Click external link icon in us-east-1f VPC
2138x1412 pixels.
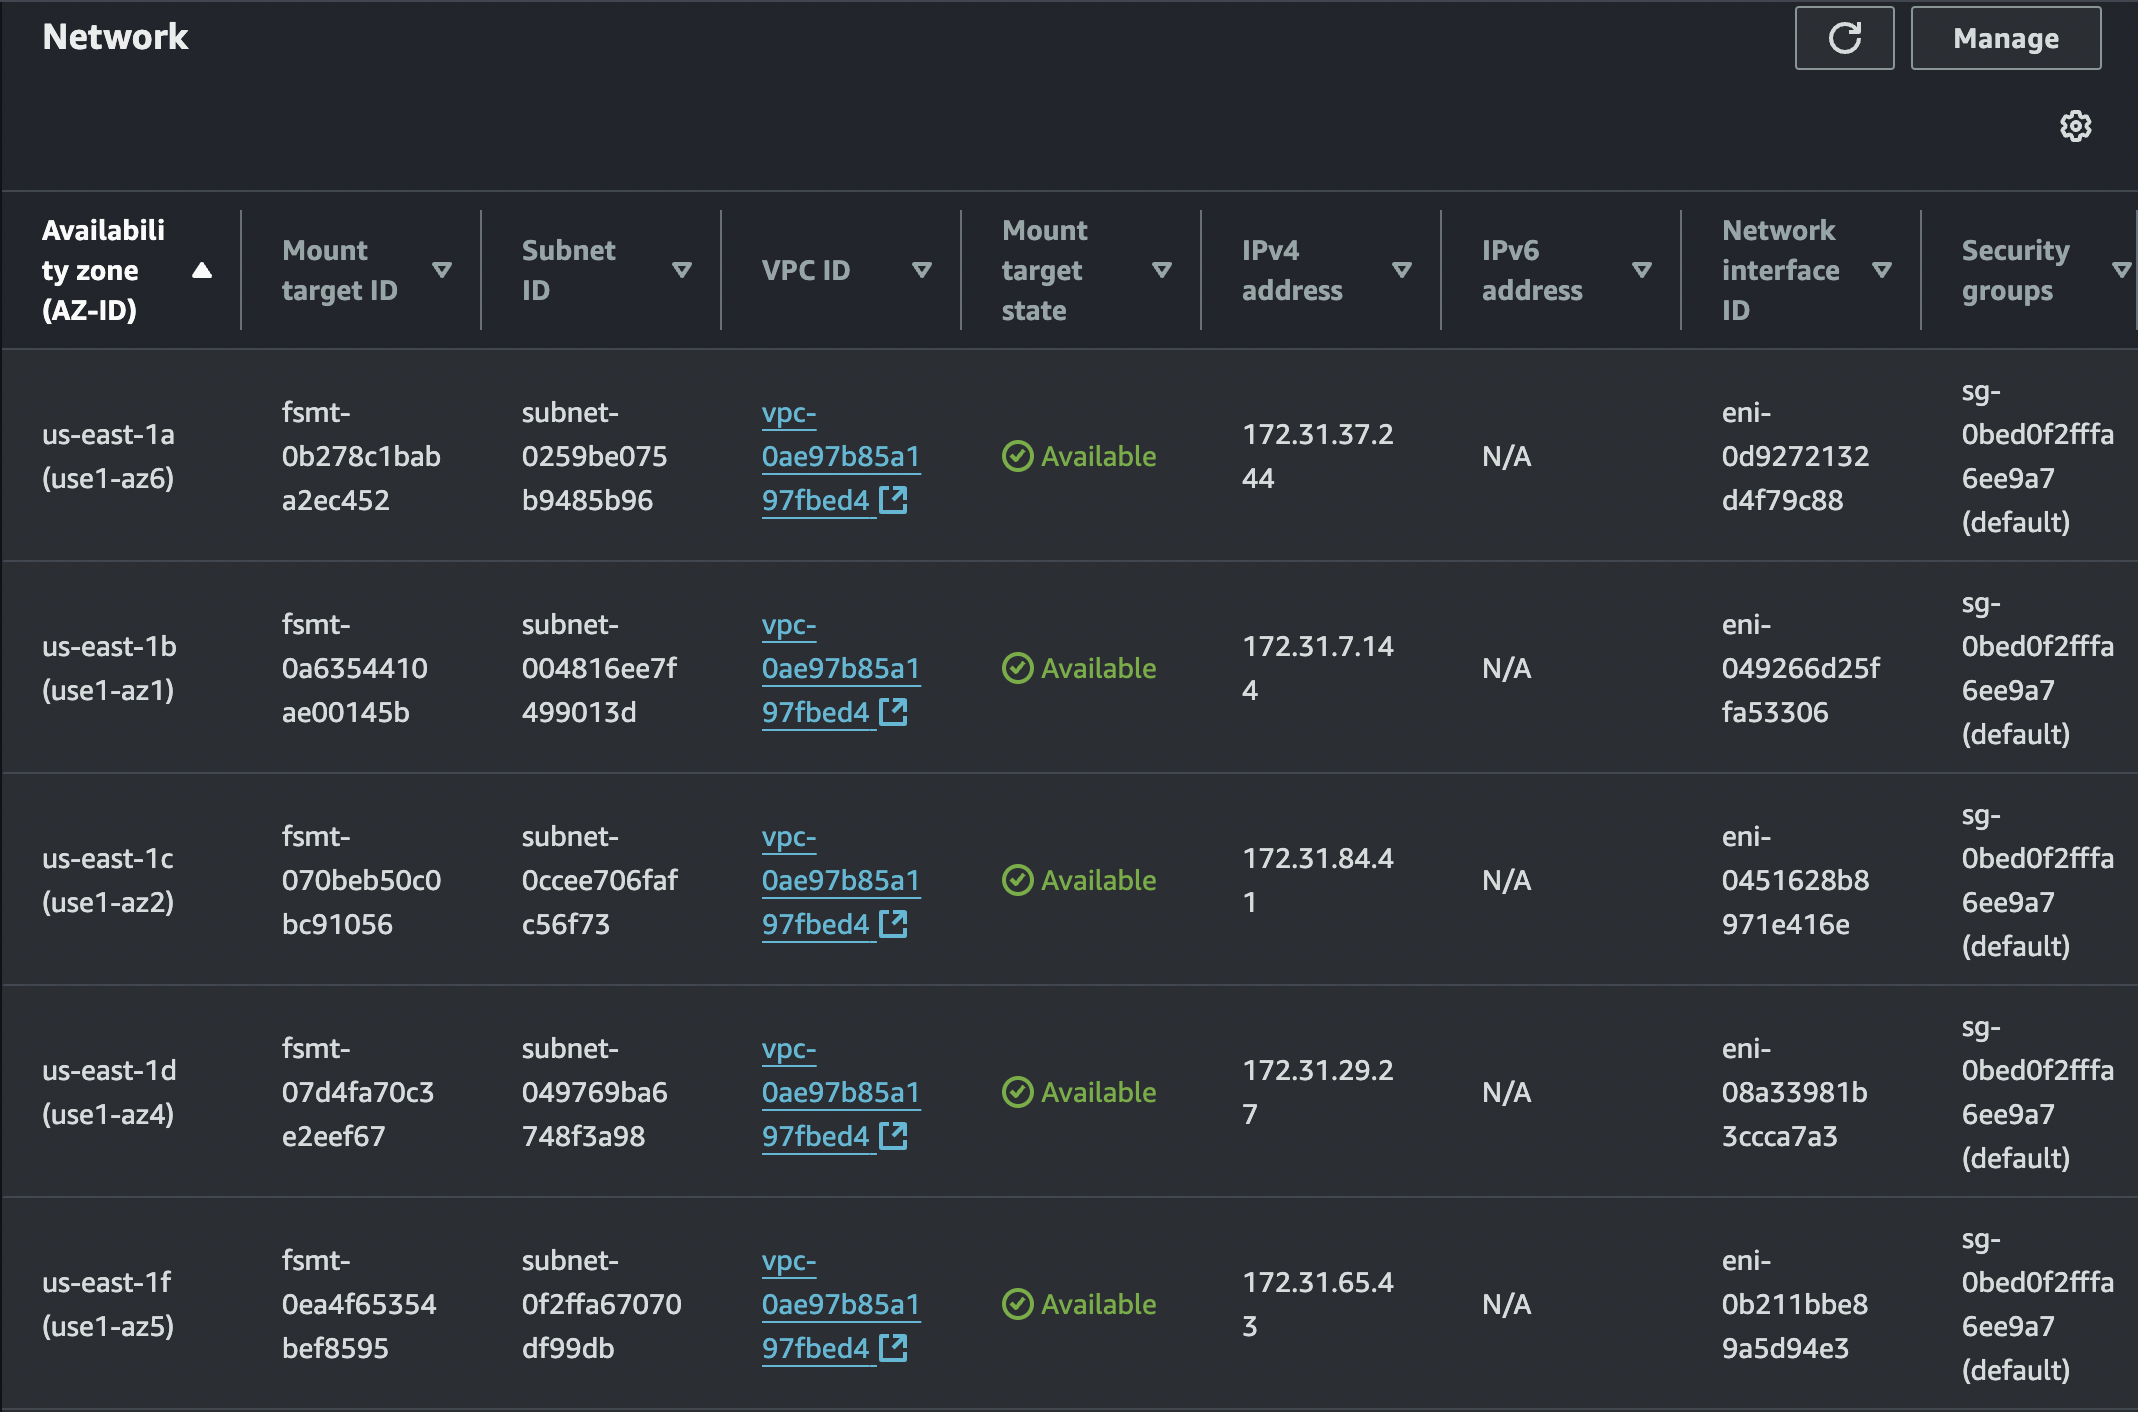[x=893, y=1348]
